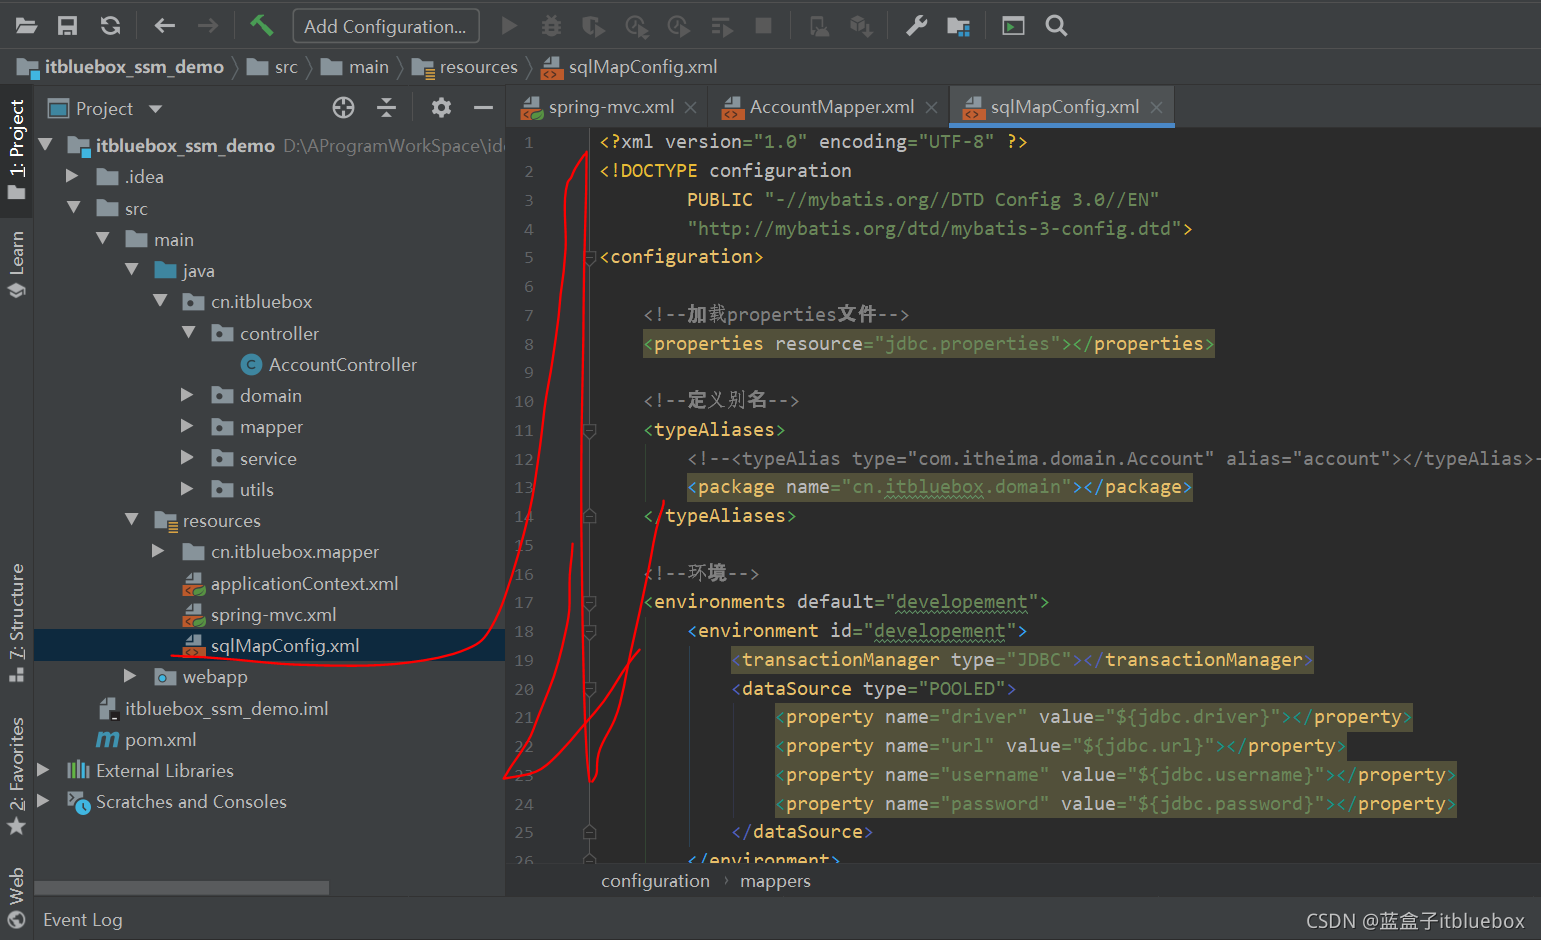Click the mappers breadcrumb below editor
Screen dimensions: 1541x940
(x=775, y=881)
